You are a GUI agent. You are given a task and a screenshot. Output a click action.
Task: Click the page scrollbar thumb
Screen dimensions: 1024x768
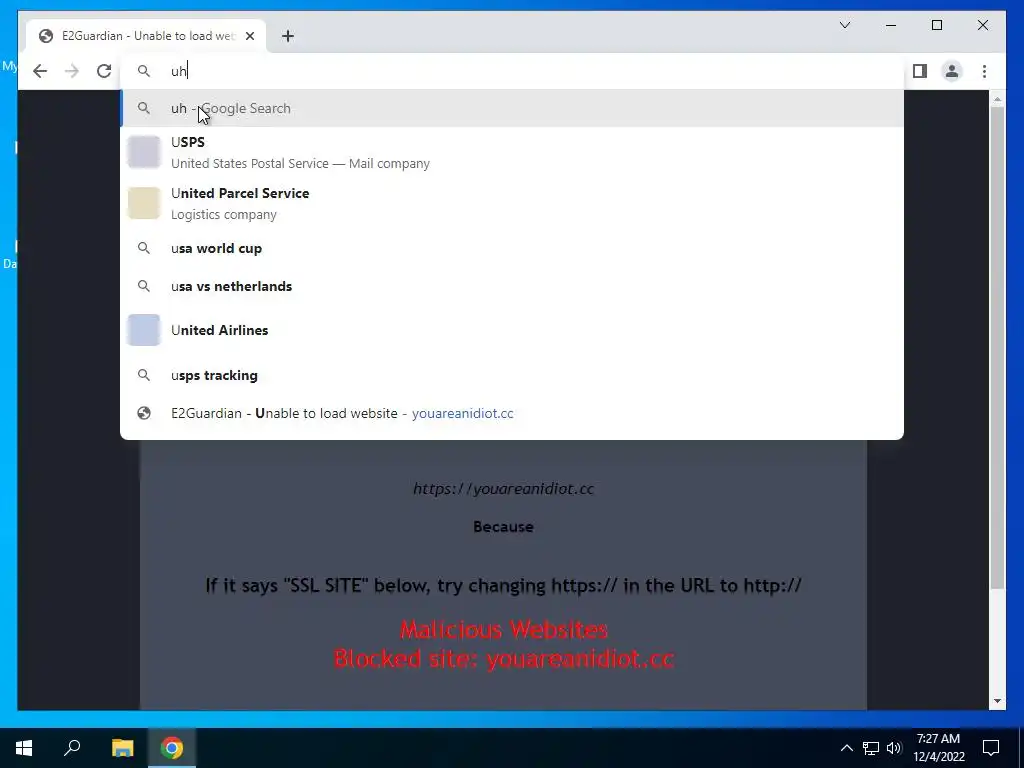coord(997,347)
